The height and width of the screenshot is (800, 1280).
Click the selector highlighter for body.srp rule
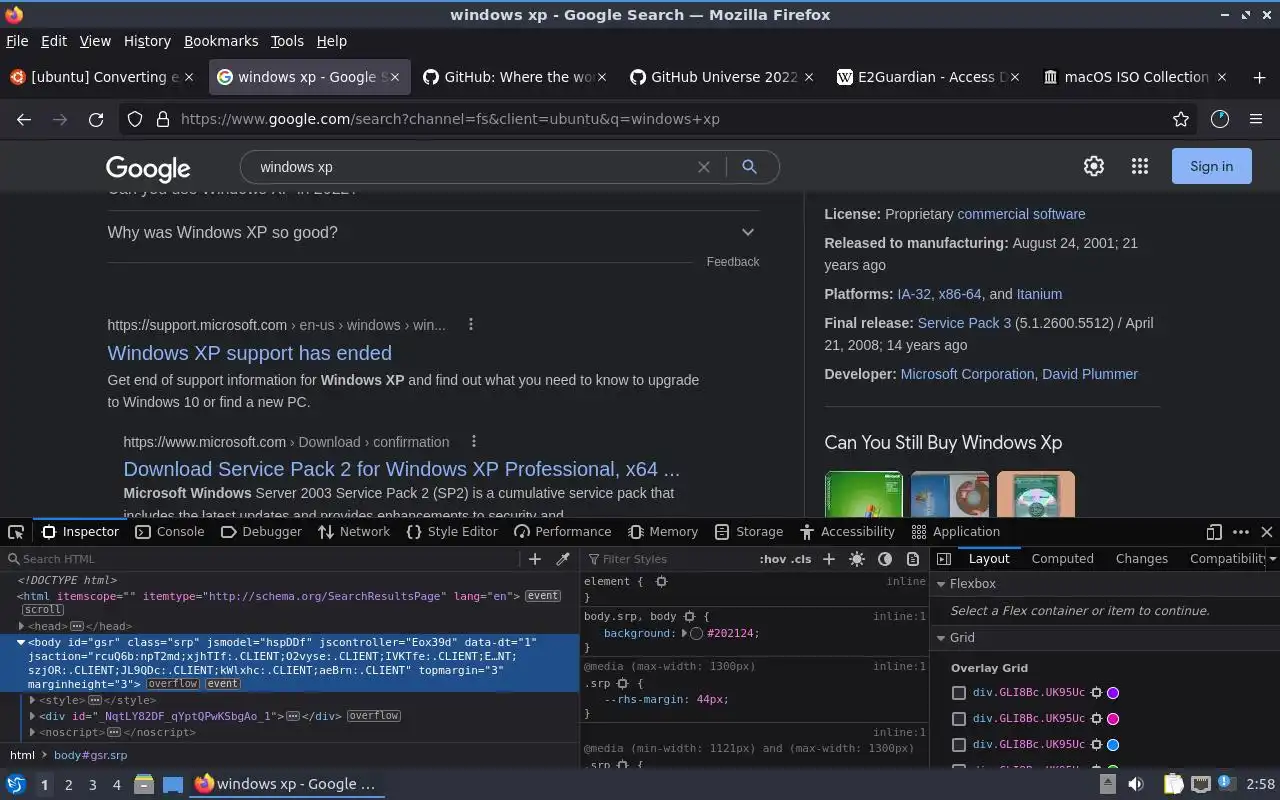pyautogui.click(x=692, y=617)
